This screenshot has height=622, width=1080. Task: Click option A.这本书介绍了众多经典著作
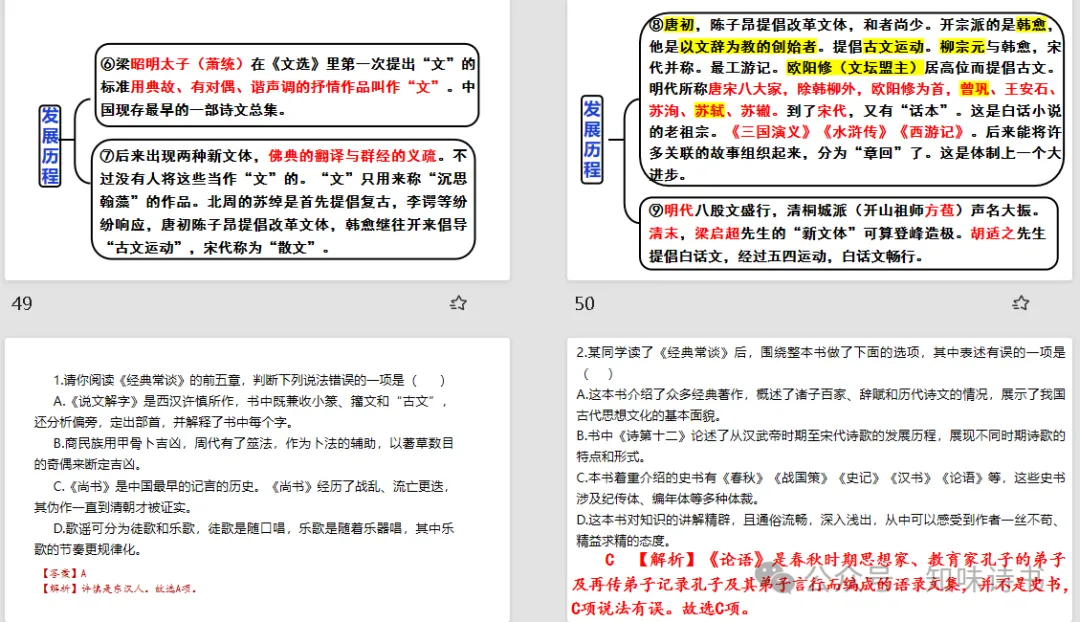click(821, 405)
